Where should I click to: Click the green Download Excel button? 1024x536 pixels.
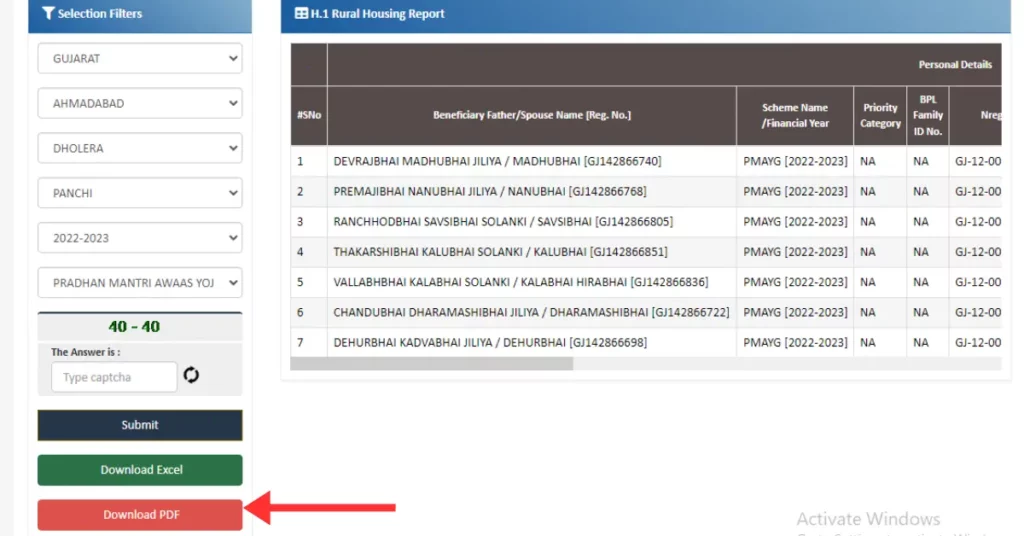[140, 470]
